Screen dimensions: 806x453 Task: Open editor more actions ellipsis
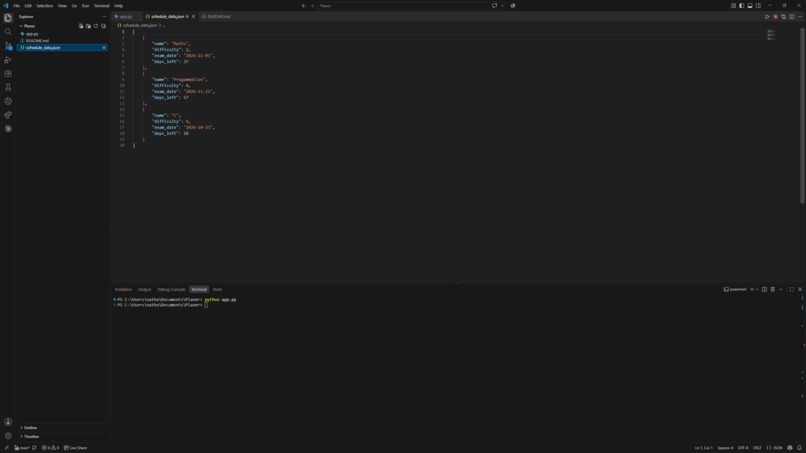pos(800,16)
